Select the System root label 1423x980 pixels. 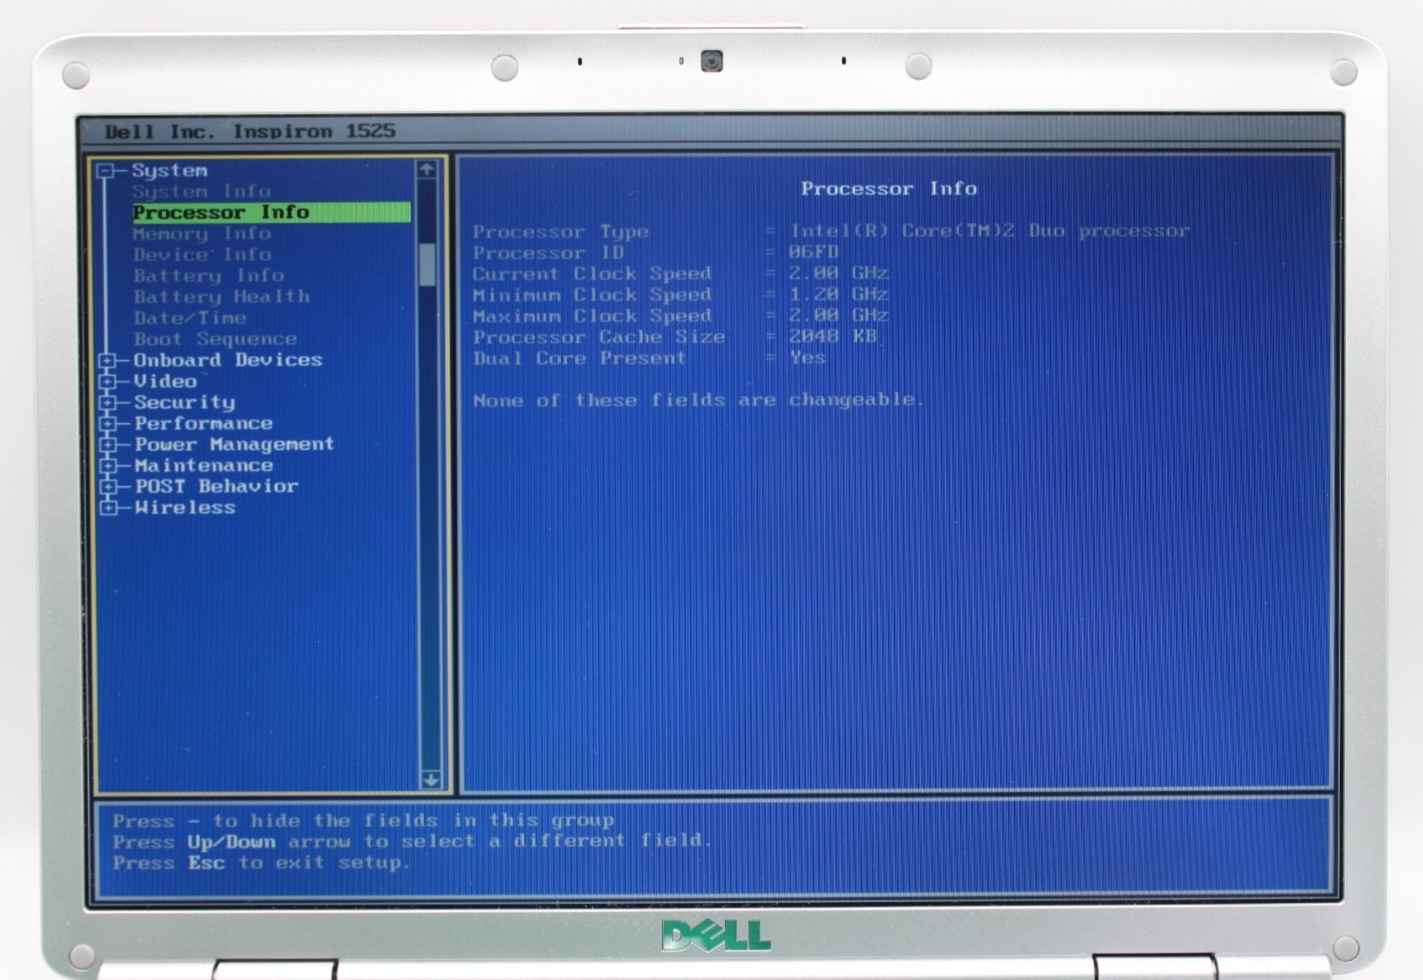tap(169, 171)
